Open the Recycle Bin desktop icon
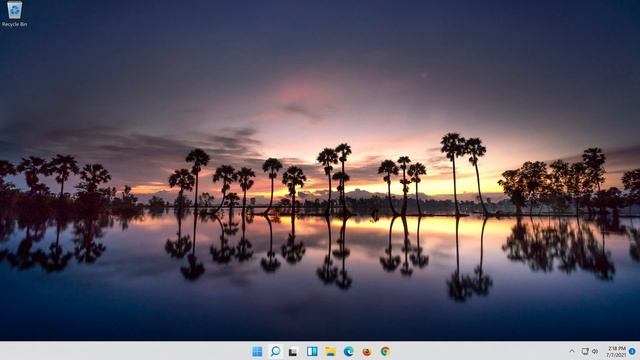The width and height of the screenshot is (640, 360). (14, 14)
